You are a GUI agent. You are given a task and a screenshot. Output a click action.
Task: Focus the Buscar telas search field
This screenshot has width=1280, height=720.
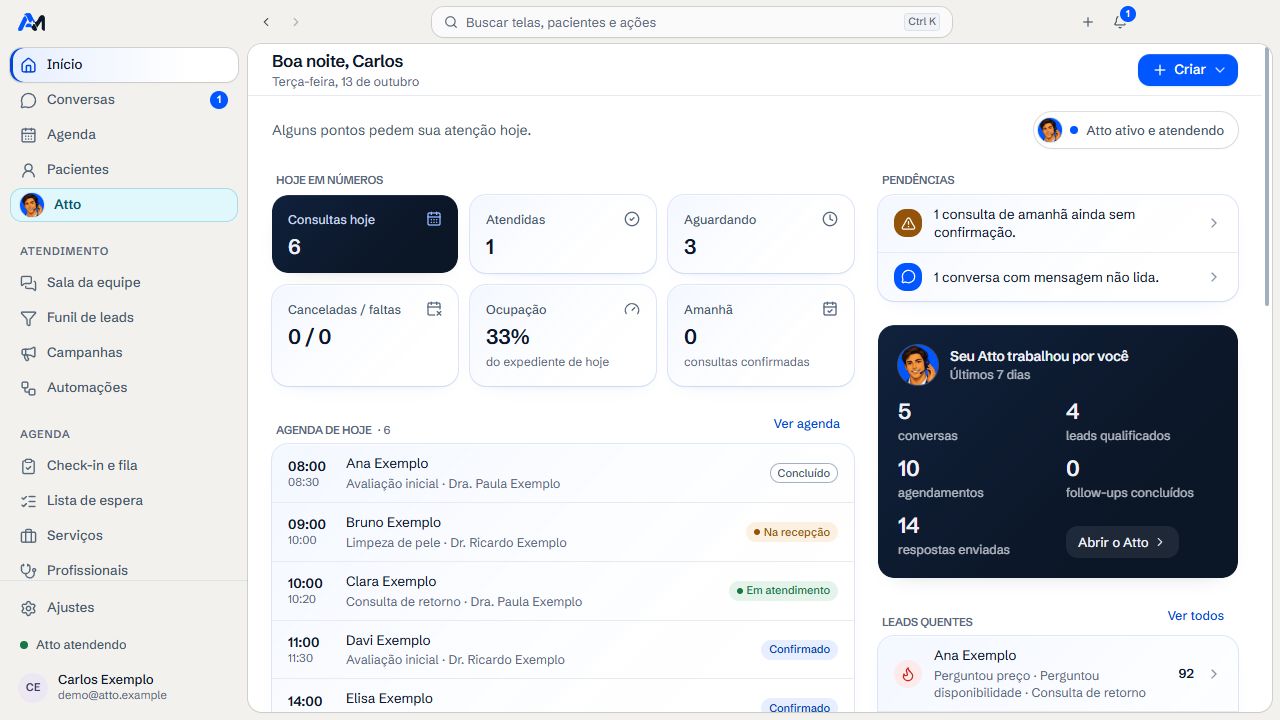(691, 22)
